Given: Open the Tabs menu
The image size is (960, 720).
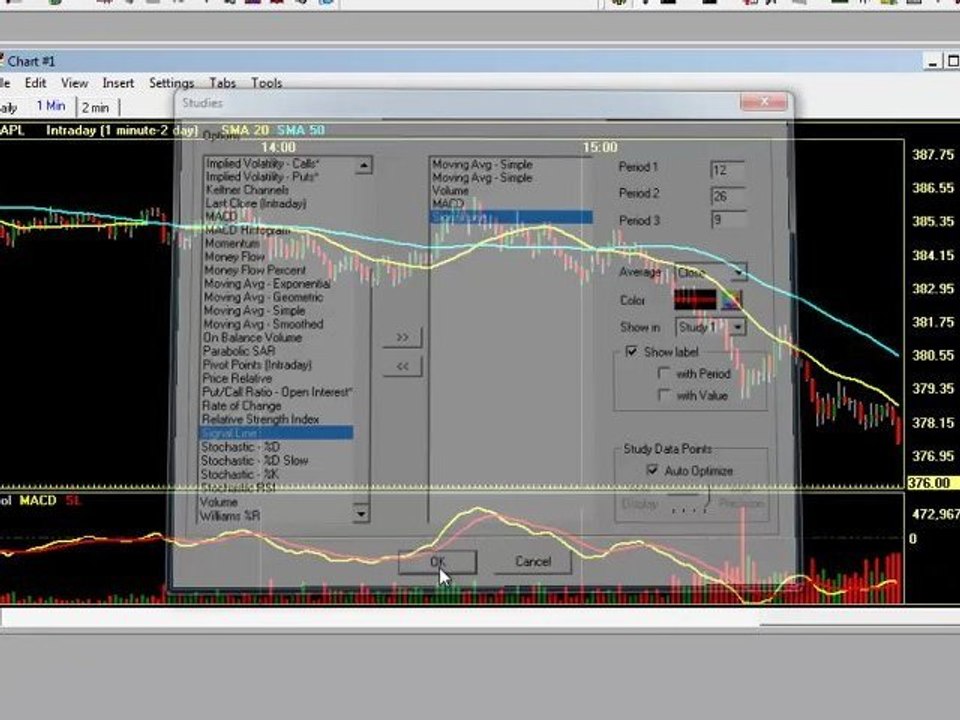Looking at the screenshot, I should tap(222, 83).
